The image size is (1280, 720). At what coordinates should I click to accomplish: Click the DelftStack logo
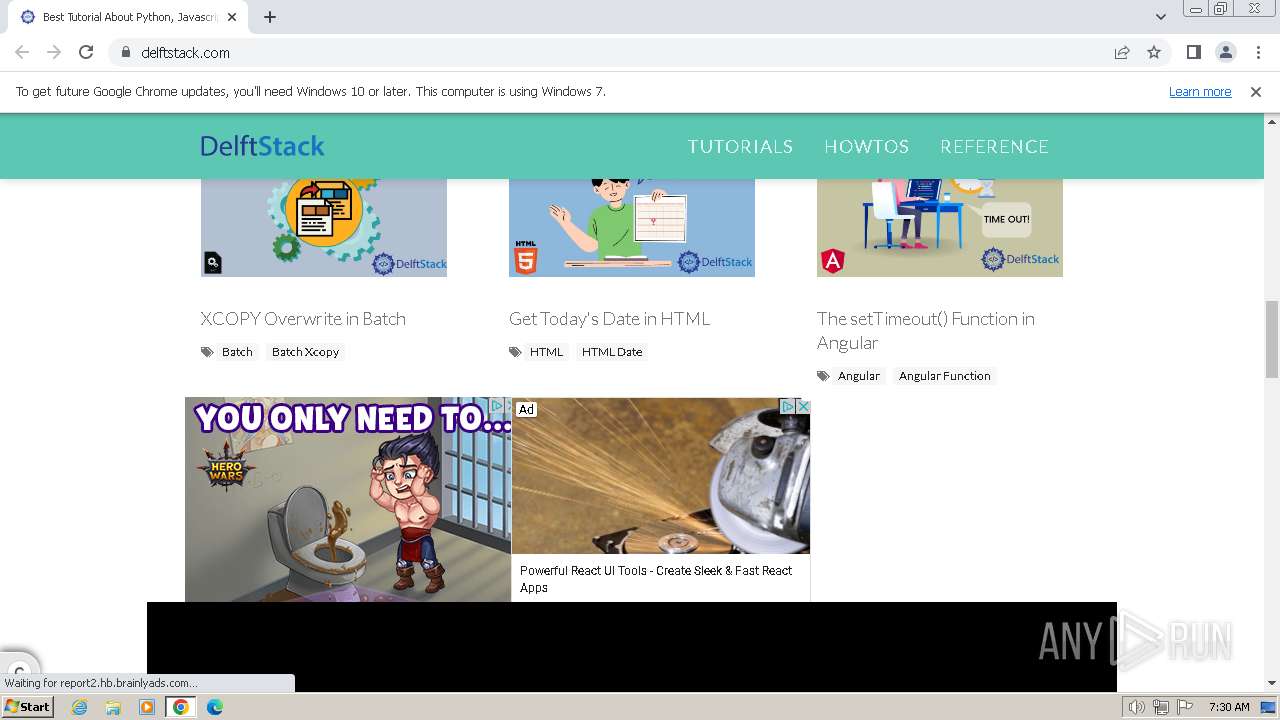(x=262, y=146)
